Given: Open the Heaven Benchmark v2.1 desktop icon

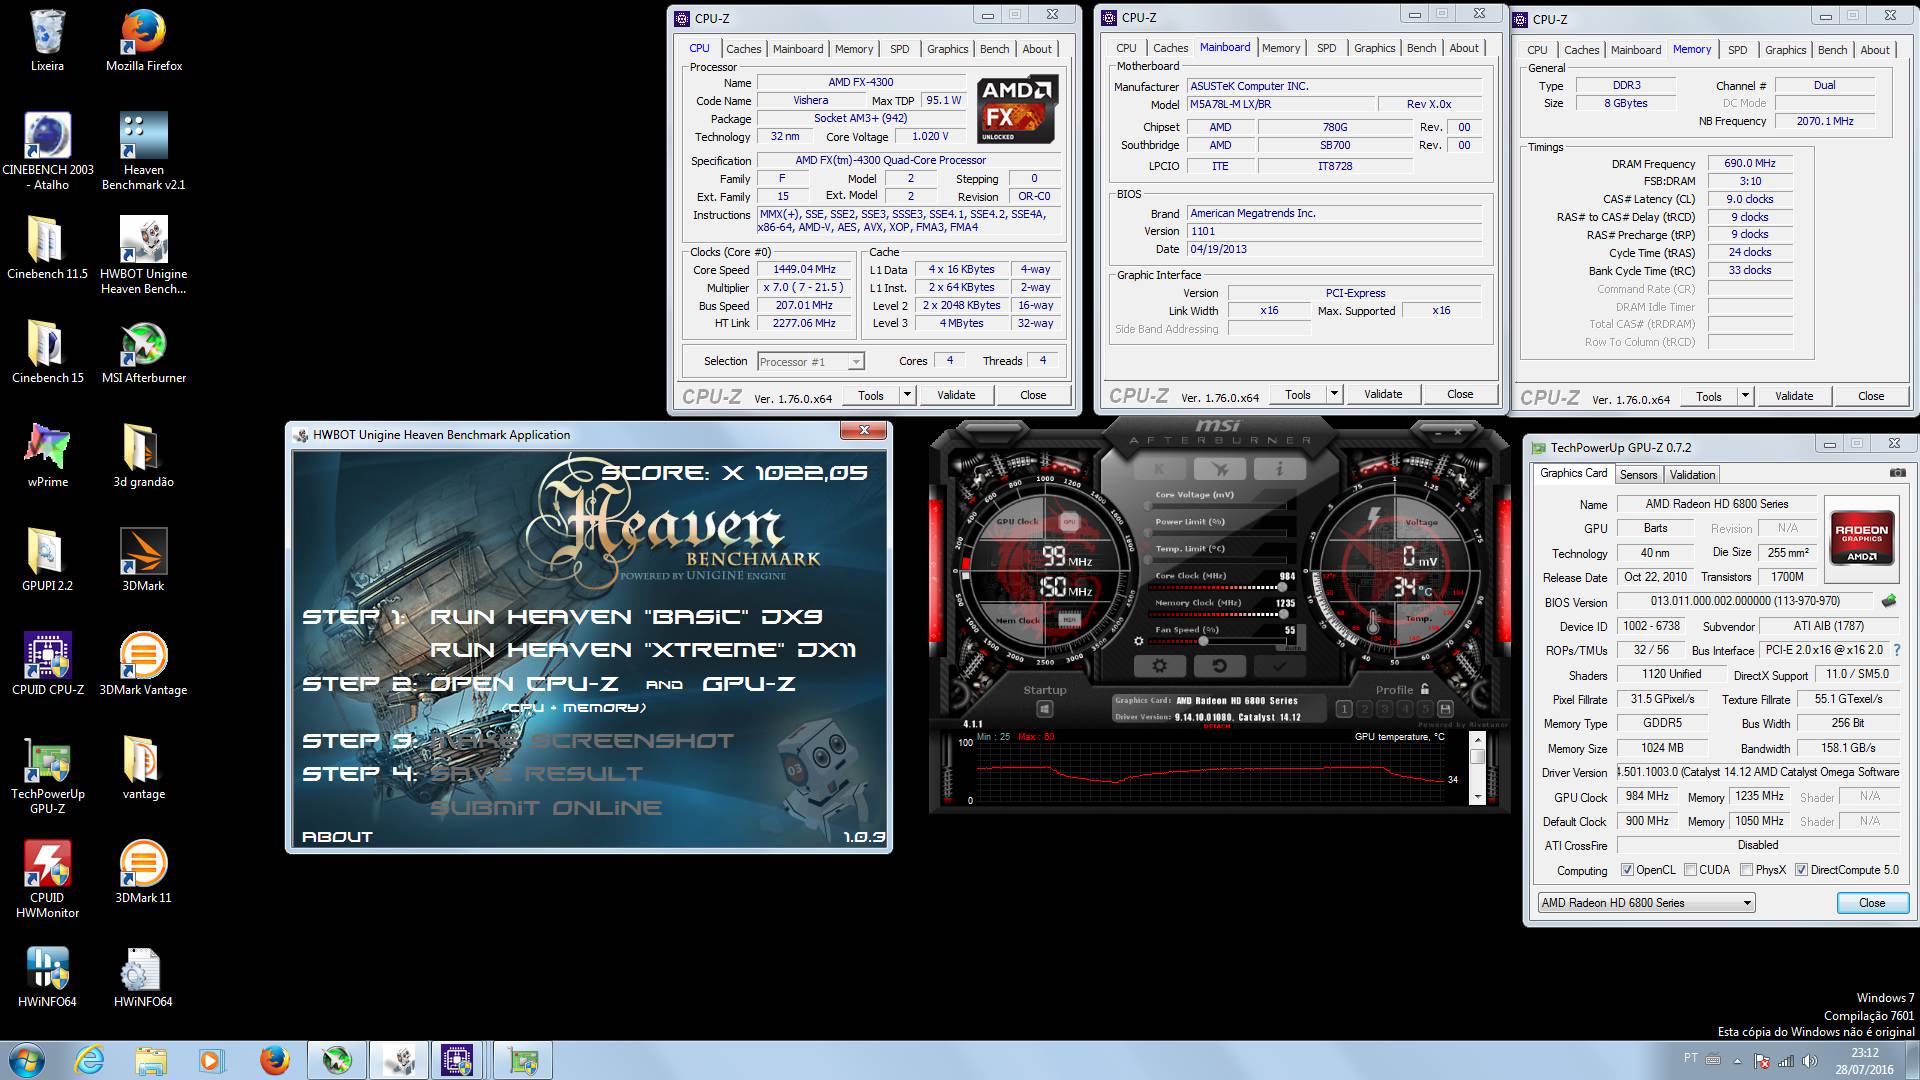Looking at the screenshot, I should pyautogui.click(x=144, y=151).
